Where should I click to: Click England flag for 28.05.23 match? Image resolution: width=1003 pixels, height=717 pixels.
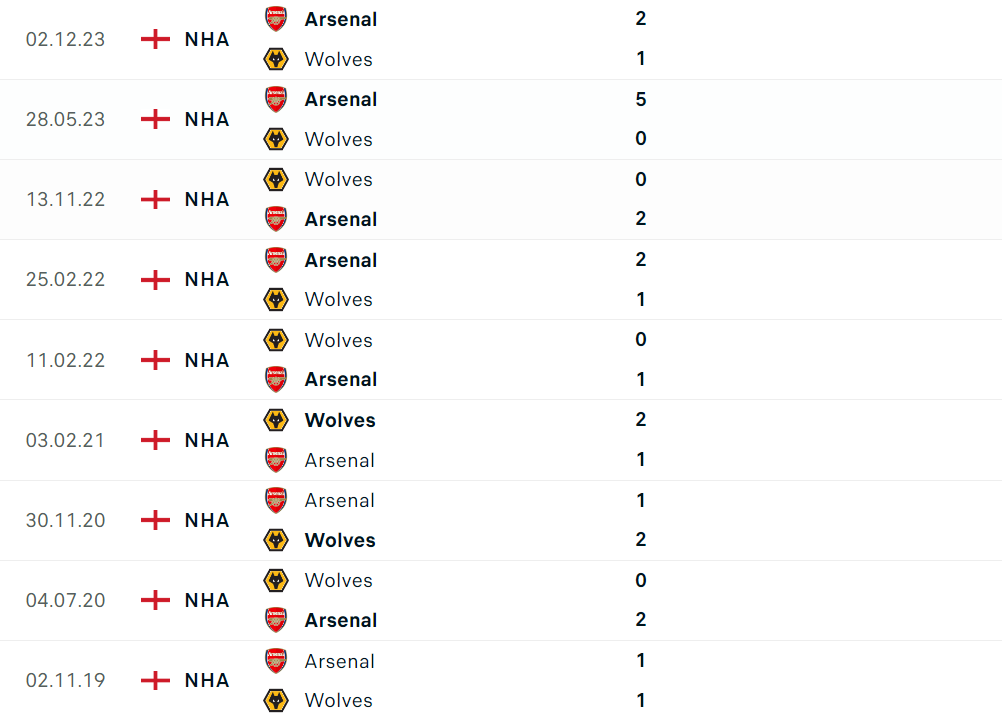(x=155, y=119)
